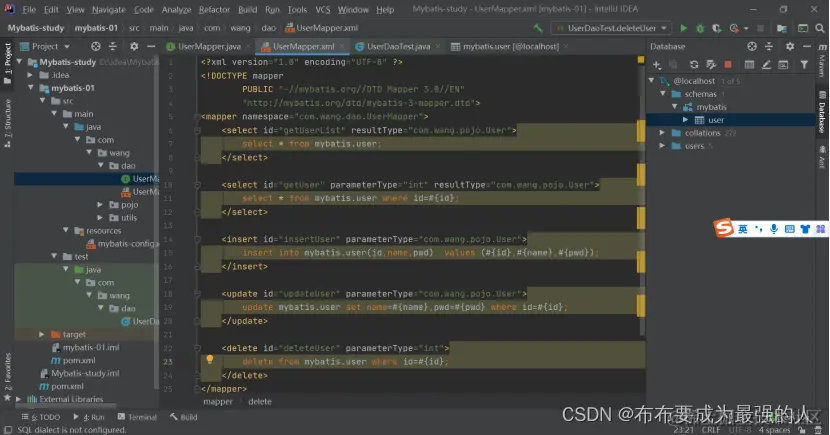Image resolution: width=830 pixels, height=435 pixels.
Task: Click the yellow lightbulb intention icon on line 23
Action: pyautogui.click(x=210, y=359)
